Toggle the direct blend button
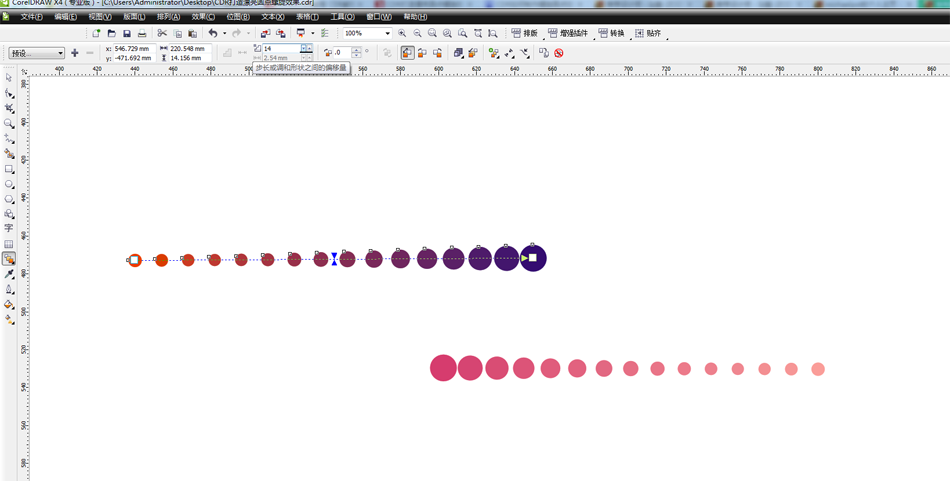This screenshot has height=481, width=950. click(x=407, y=53)
